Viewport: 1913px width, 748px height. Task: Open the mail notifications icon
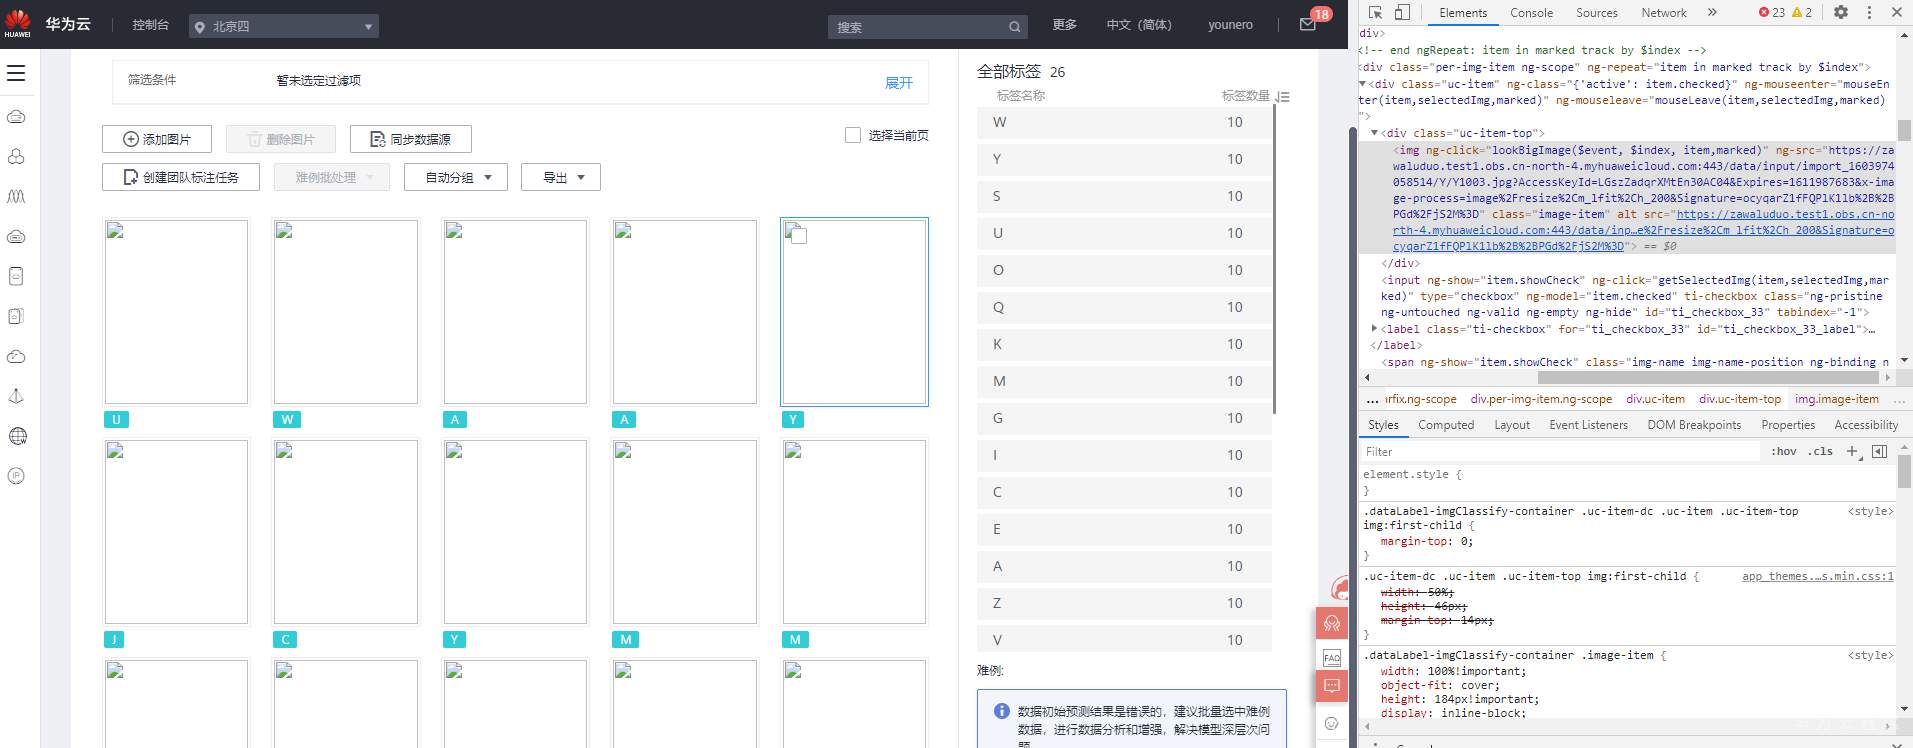pyautogui.click(x=1307, y=25)
